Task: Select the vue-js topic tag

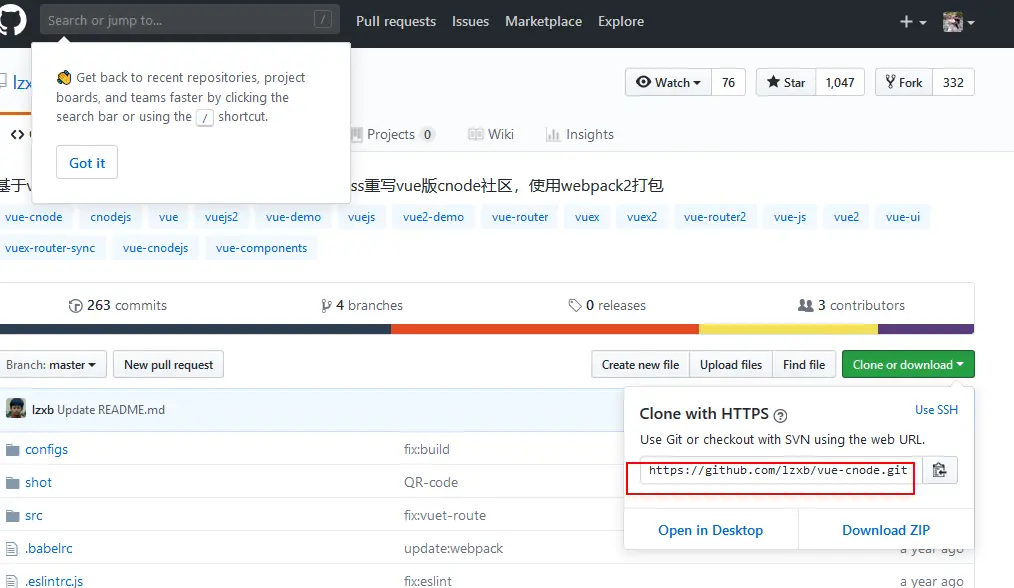Action: pyautogui.click(x=790, y=217)
